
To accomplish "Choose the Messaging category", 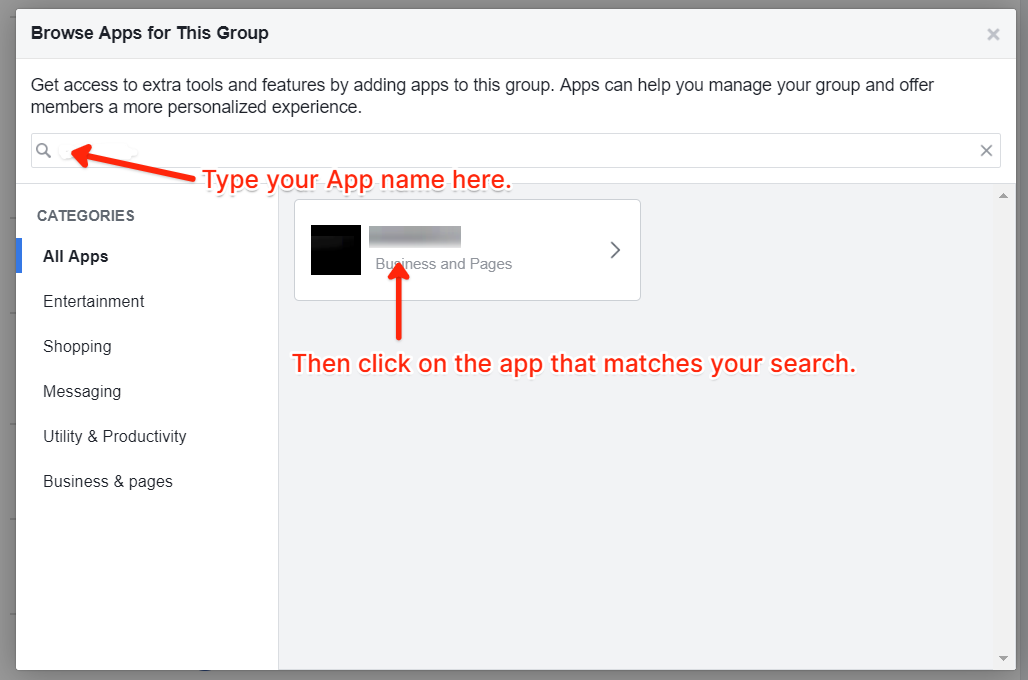I will 82,391.
